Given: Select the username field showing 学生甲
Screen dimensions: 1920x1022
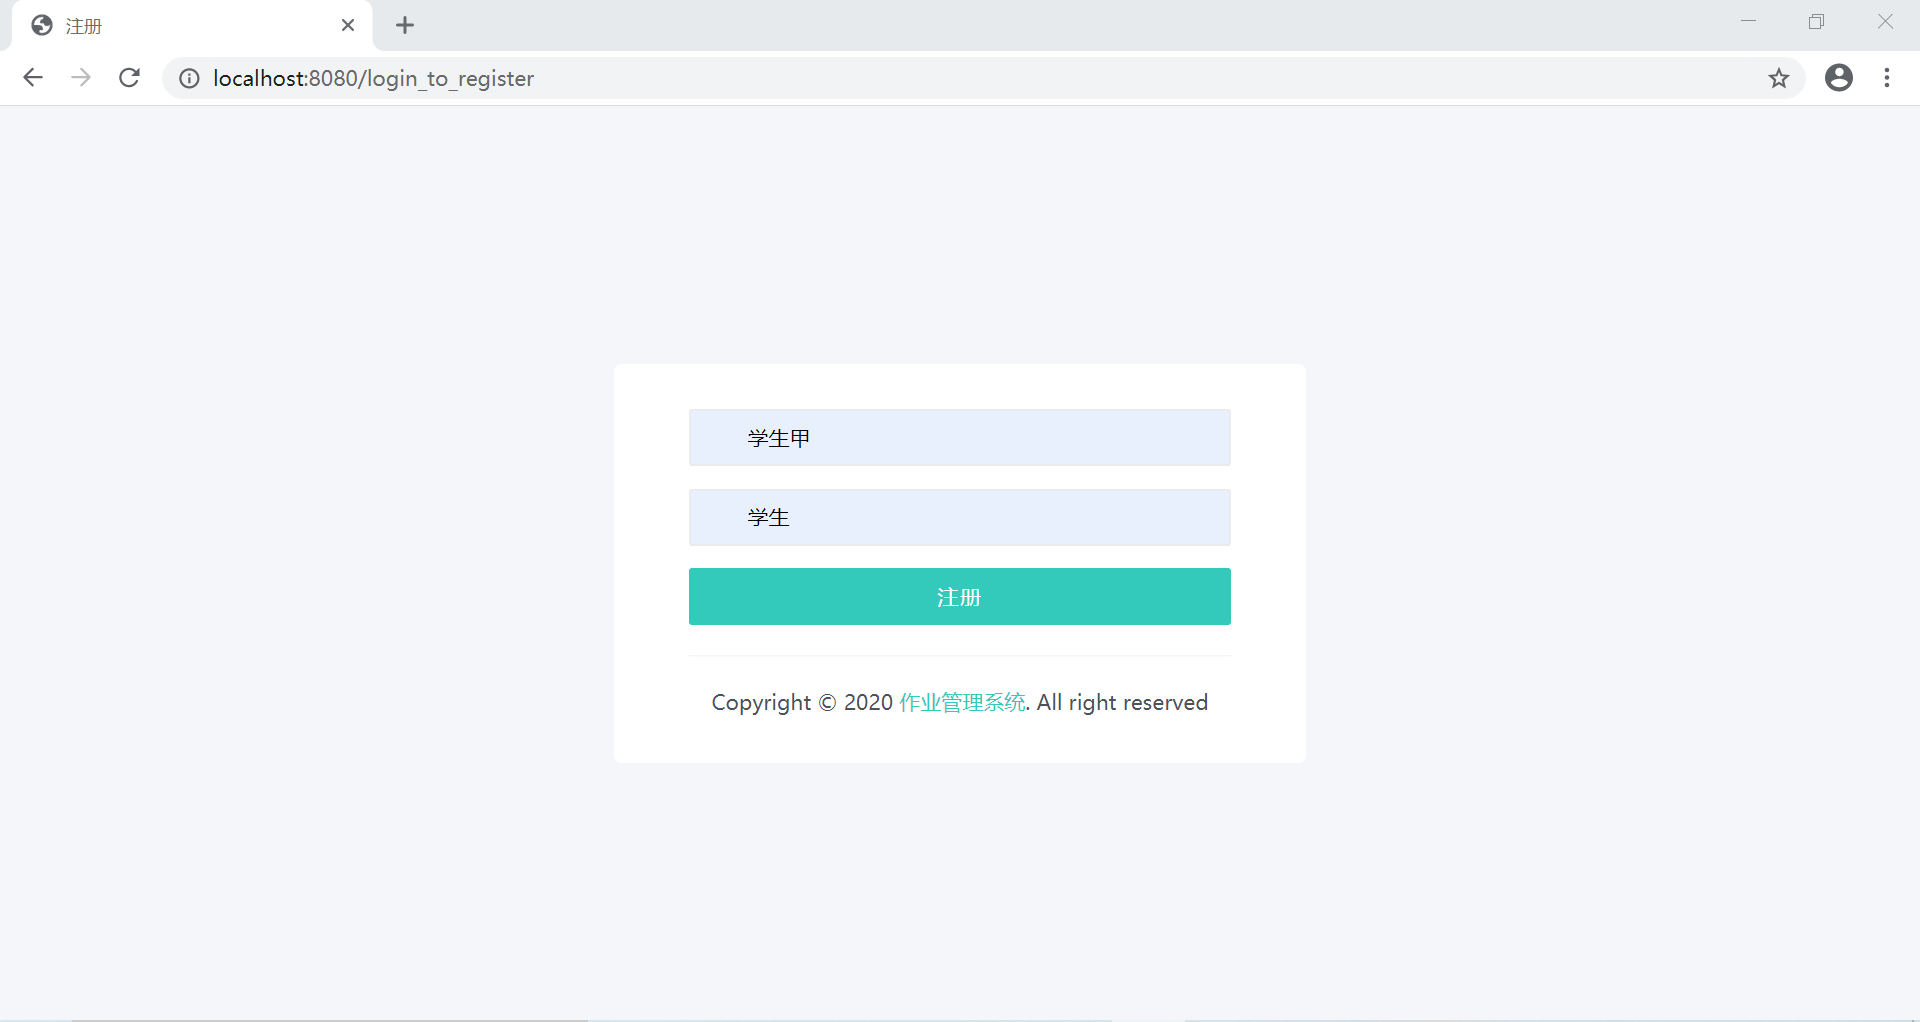Looking at the screenshot, I should [x=959, y=437].
